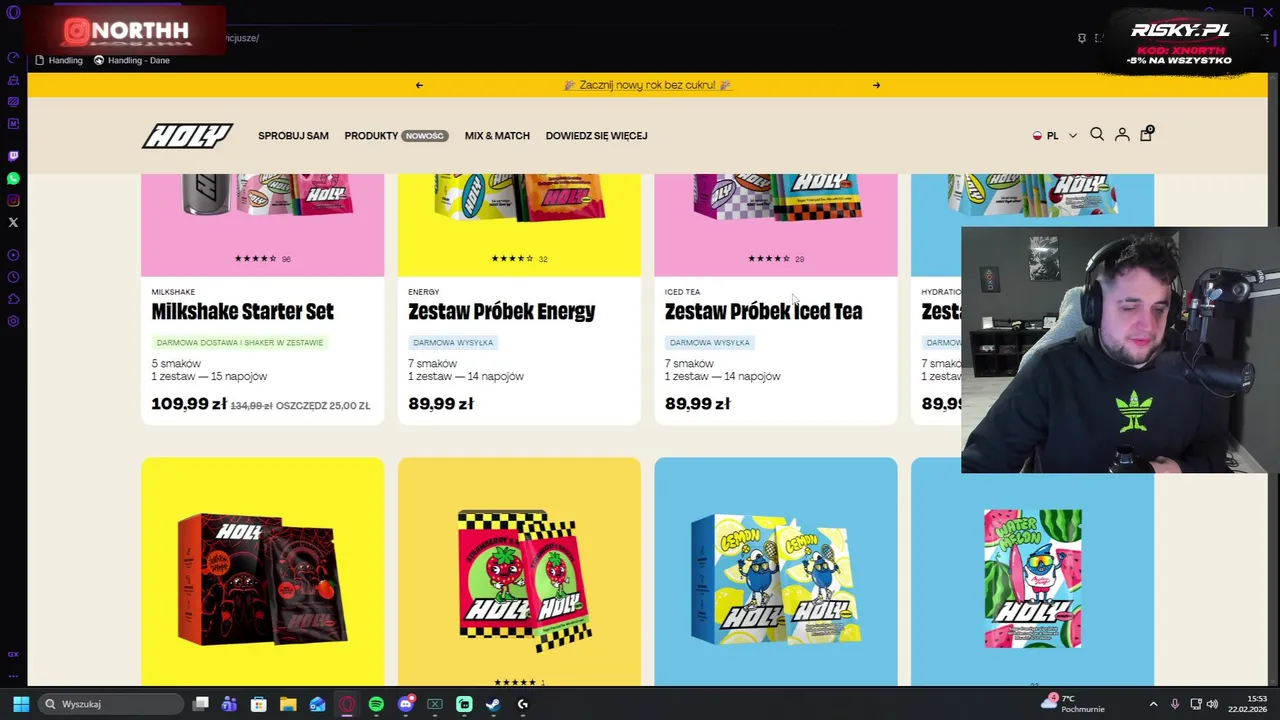The image size is (1280, 720).
Task: Search the HOLY store with magnifier icon
Action: click(1097, 134)
